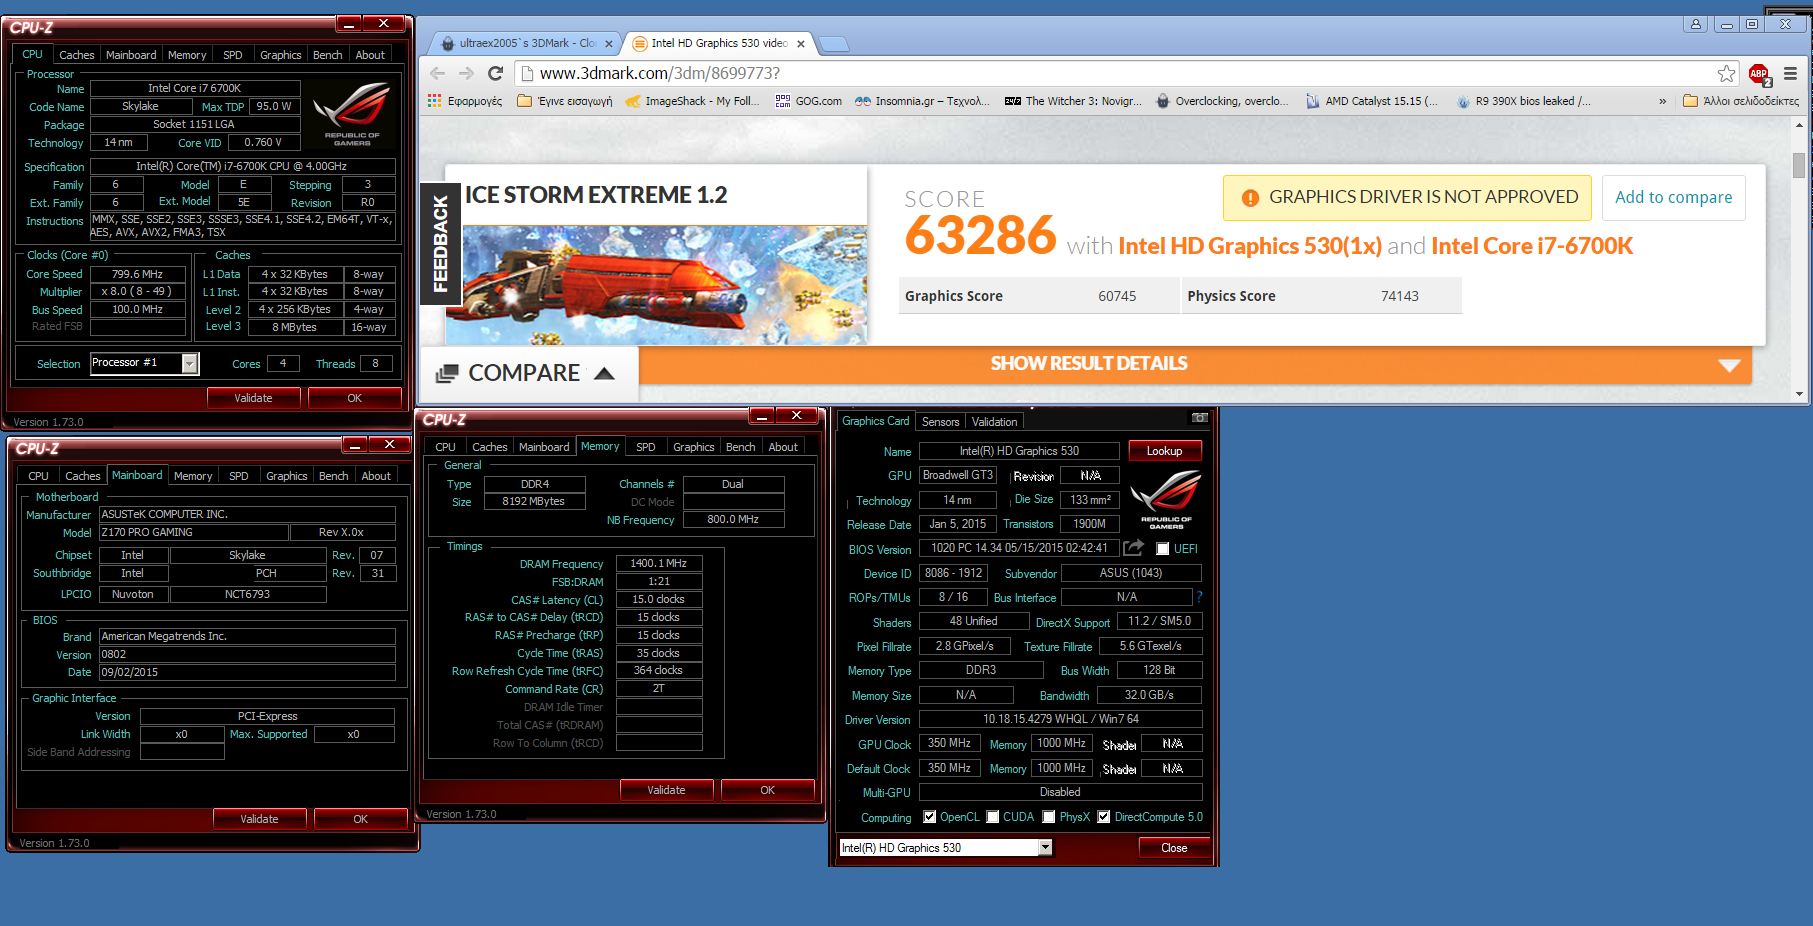Image resolution: width=1813 pixels, height=926 pixels.
Task: Toggle the PhysX checkbox in GPU-Z
Action: 1049,817
